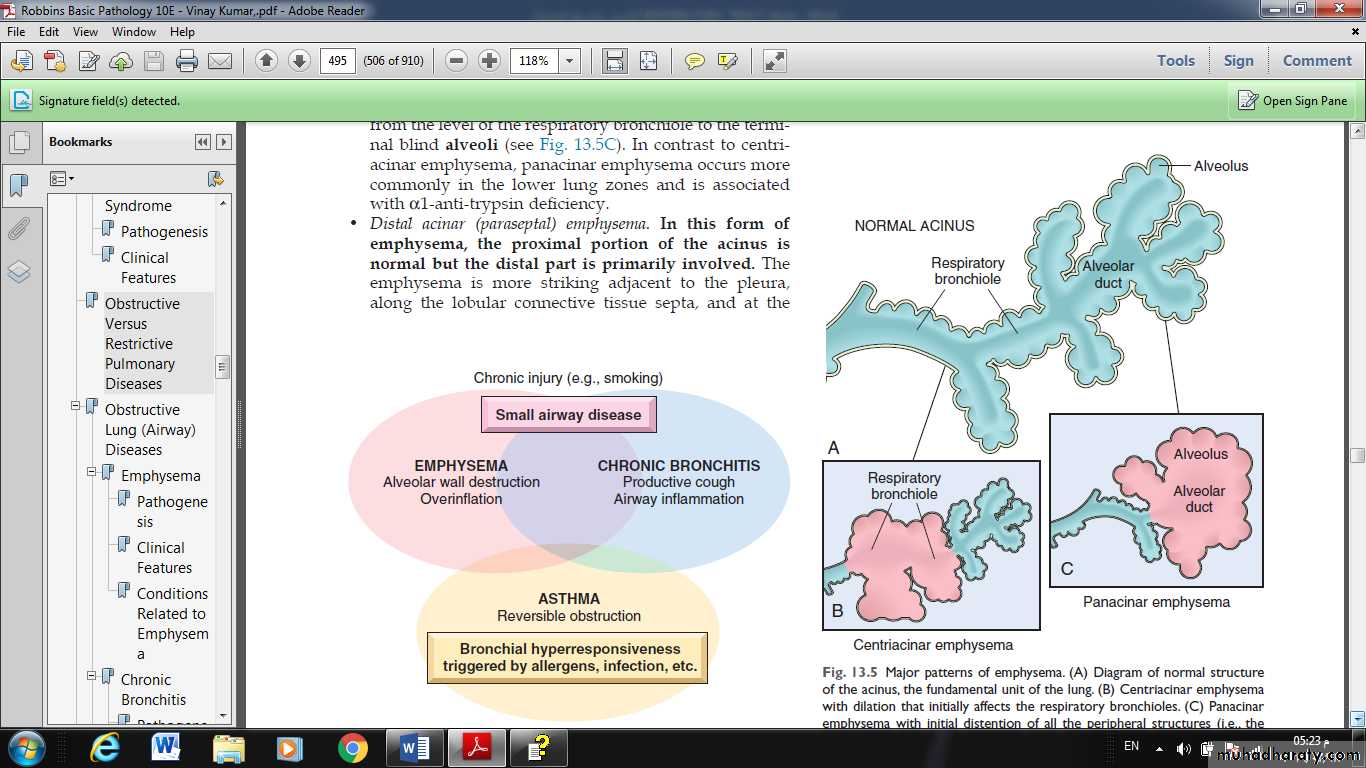1366x768 pixels.
Task: Collapse Obstructive Lung (Airway) Diseases node
Action: 76,405
